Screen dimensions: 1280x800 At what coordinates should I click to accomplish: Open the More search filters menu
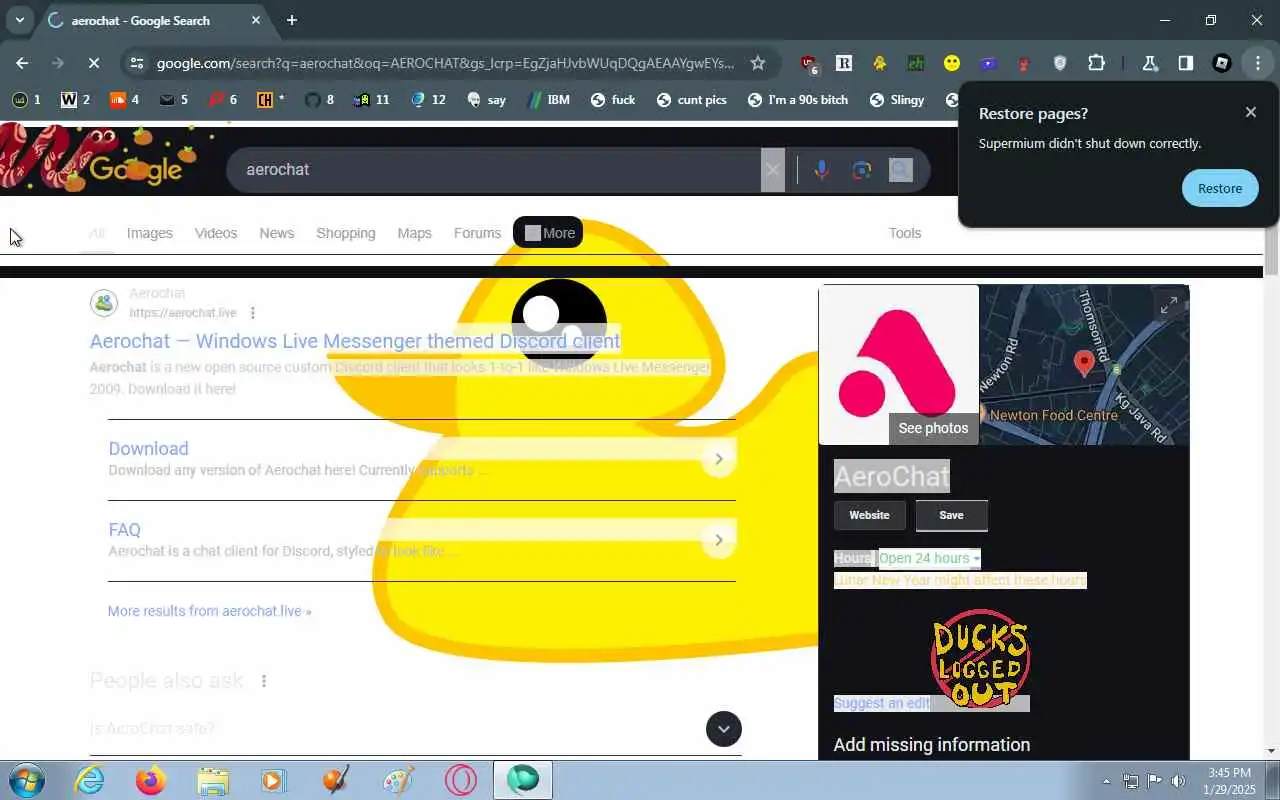pos(548,233)
